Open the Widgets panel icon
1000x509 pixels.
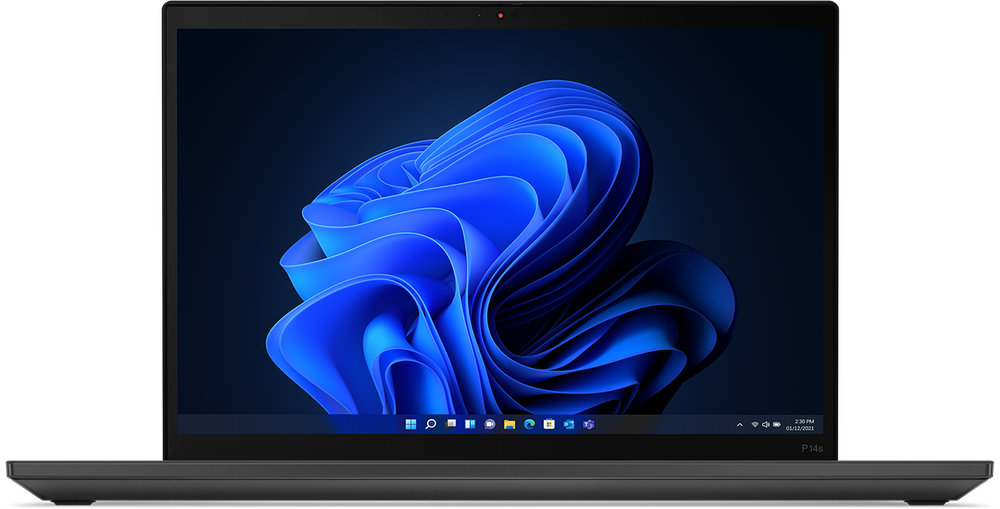point(470,424)
